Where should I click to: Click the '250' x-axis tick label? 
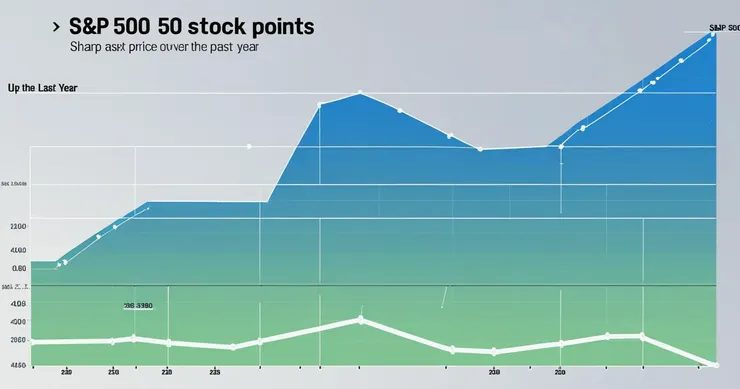(113, 372)
